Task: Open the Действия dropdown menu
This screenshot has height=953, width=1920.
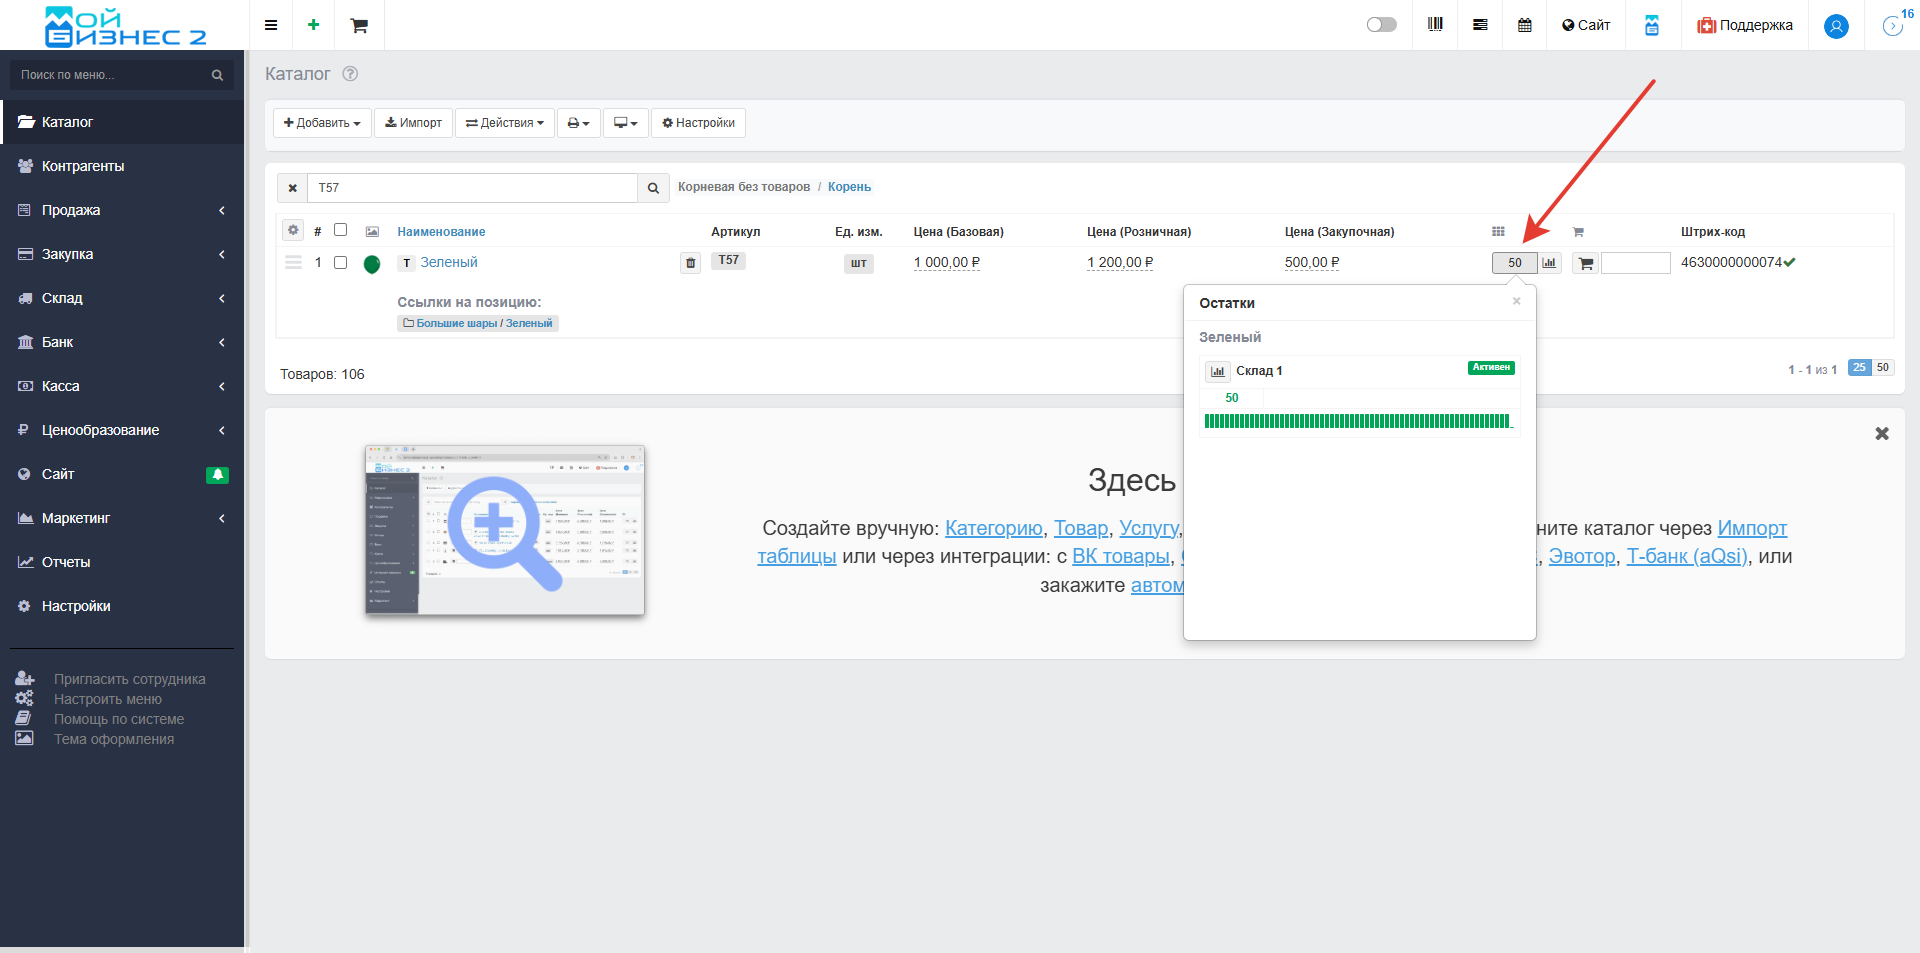Action: click(504, 123)
